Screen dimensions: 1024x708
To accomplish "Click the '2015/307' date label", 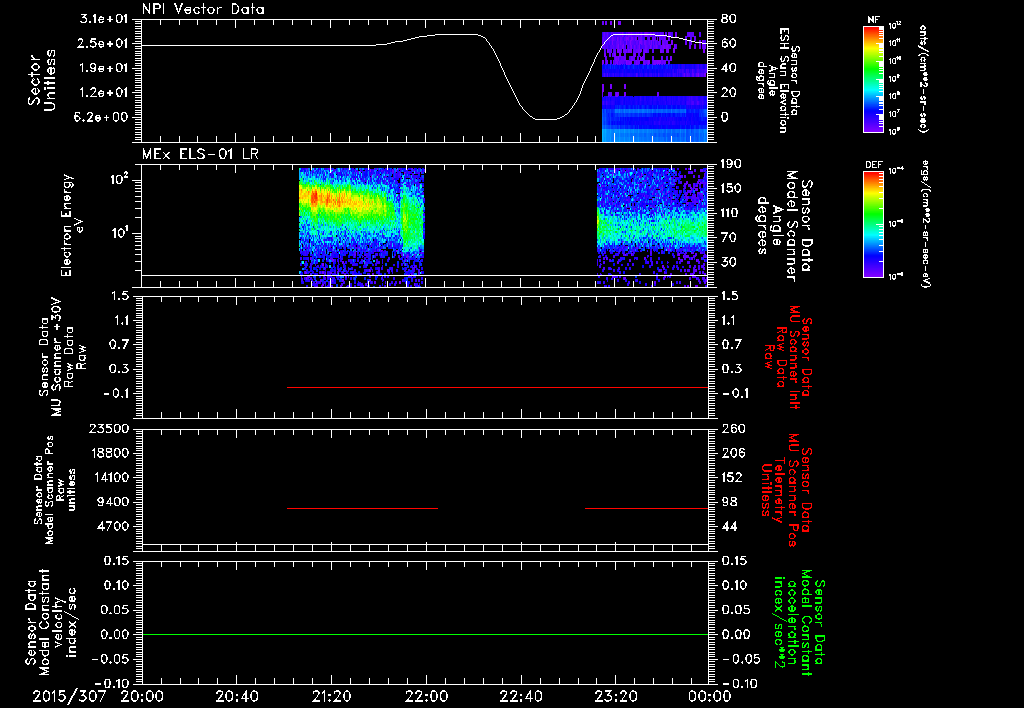I will coord(69,697).
